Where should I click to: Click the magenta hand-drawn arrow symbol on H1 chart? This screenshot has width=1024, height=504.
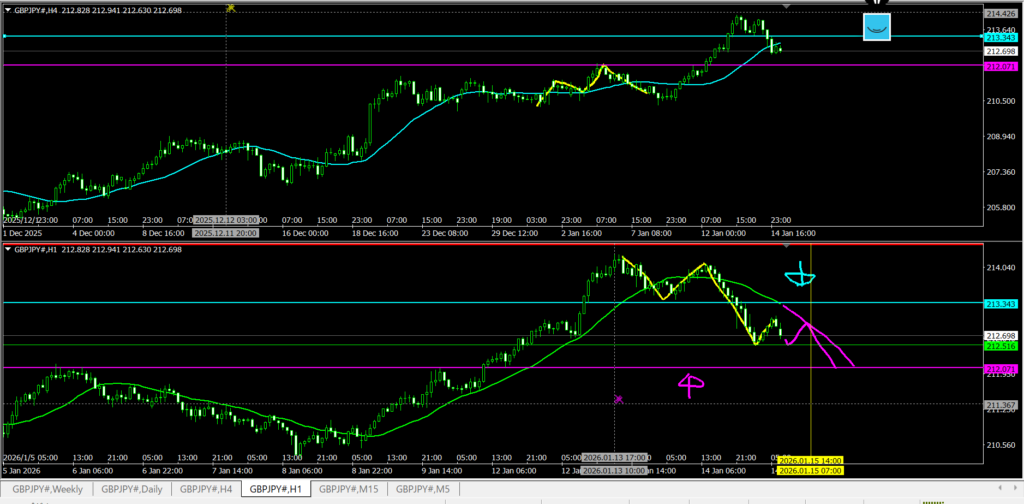click(x=690, y=385)
